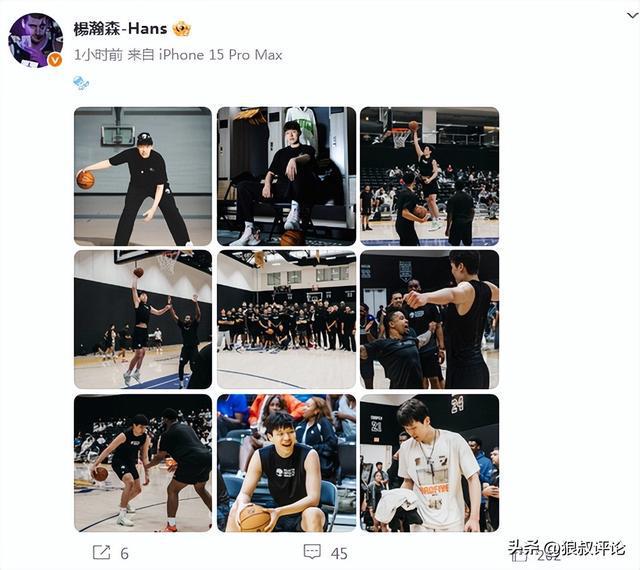
Task: Open the photo of dunk at the arena hoop
Action: point(430,176)
